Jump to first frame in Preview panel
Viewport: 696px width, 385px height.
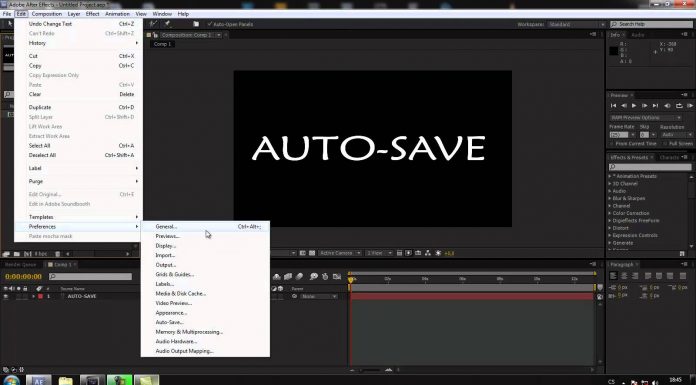pos(613,106)
